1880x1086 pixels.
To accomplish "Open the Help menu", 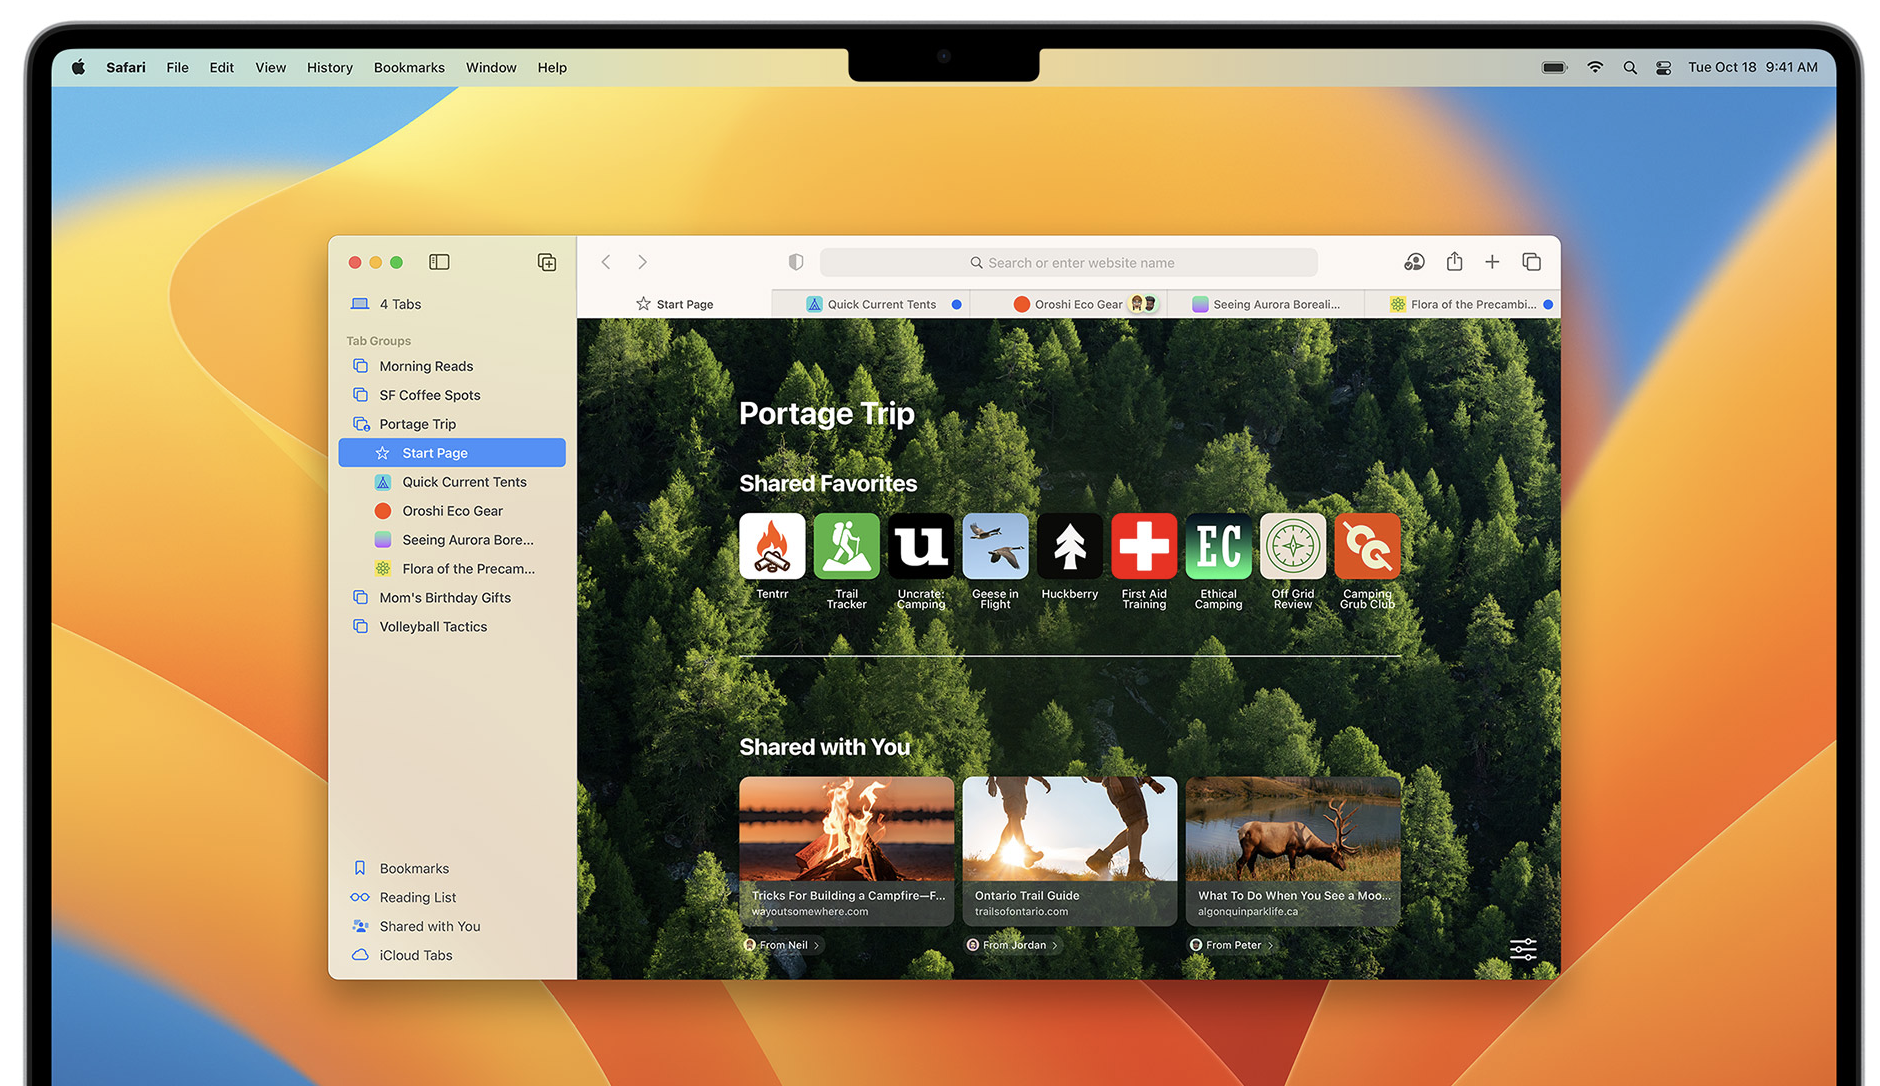I will [x=552, y=68].
